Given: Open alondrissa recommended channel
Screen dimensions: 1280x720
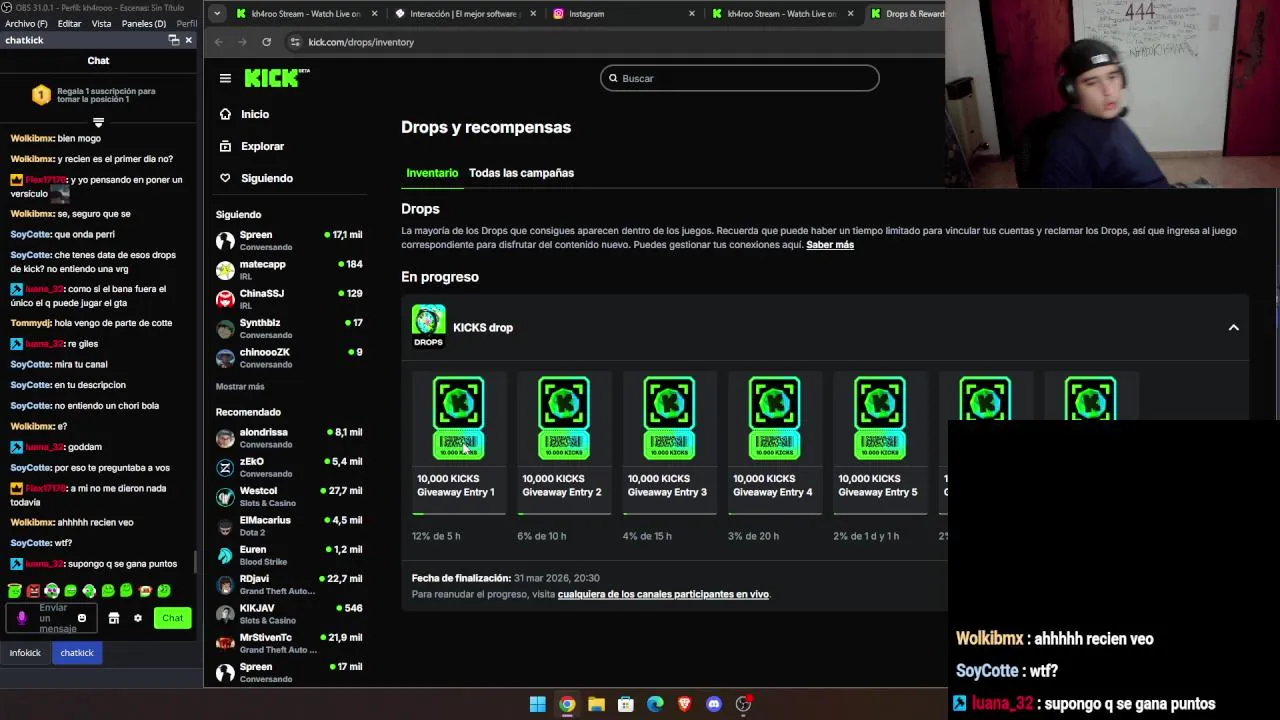Looking at the screenshot, I should (x=290, y=437).
